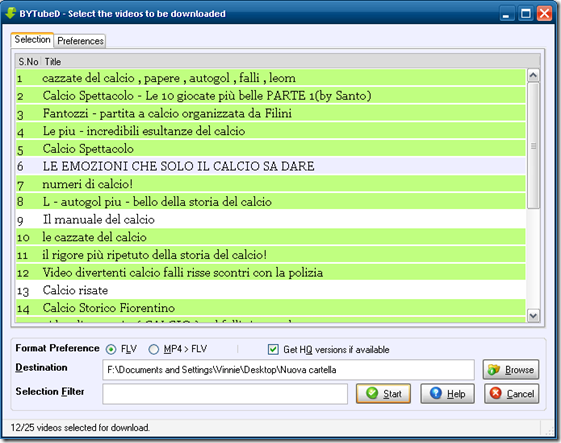Select row 'LE EMOZIONI CHE SOLO IL CALCIO SA DARE'
The height and width of the screenshot is (443, 561).
[270, 166]
